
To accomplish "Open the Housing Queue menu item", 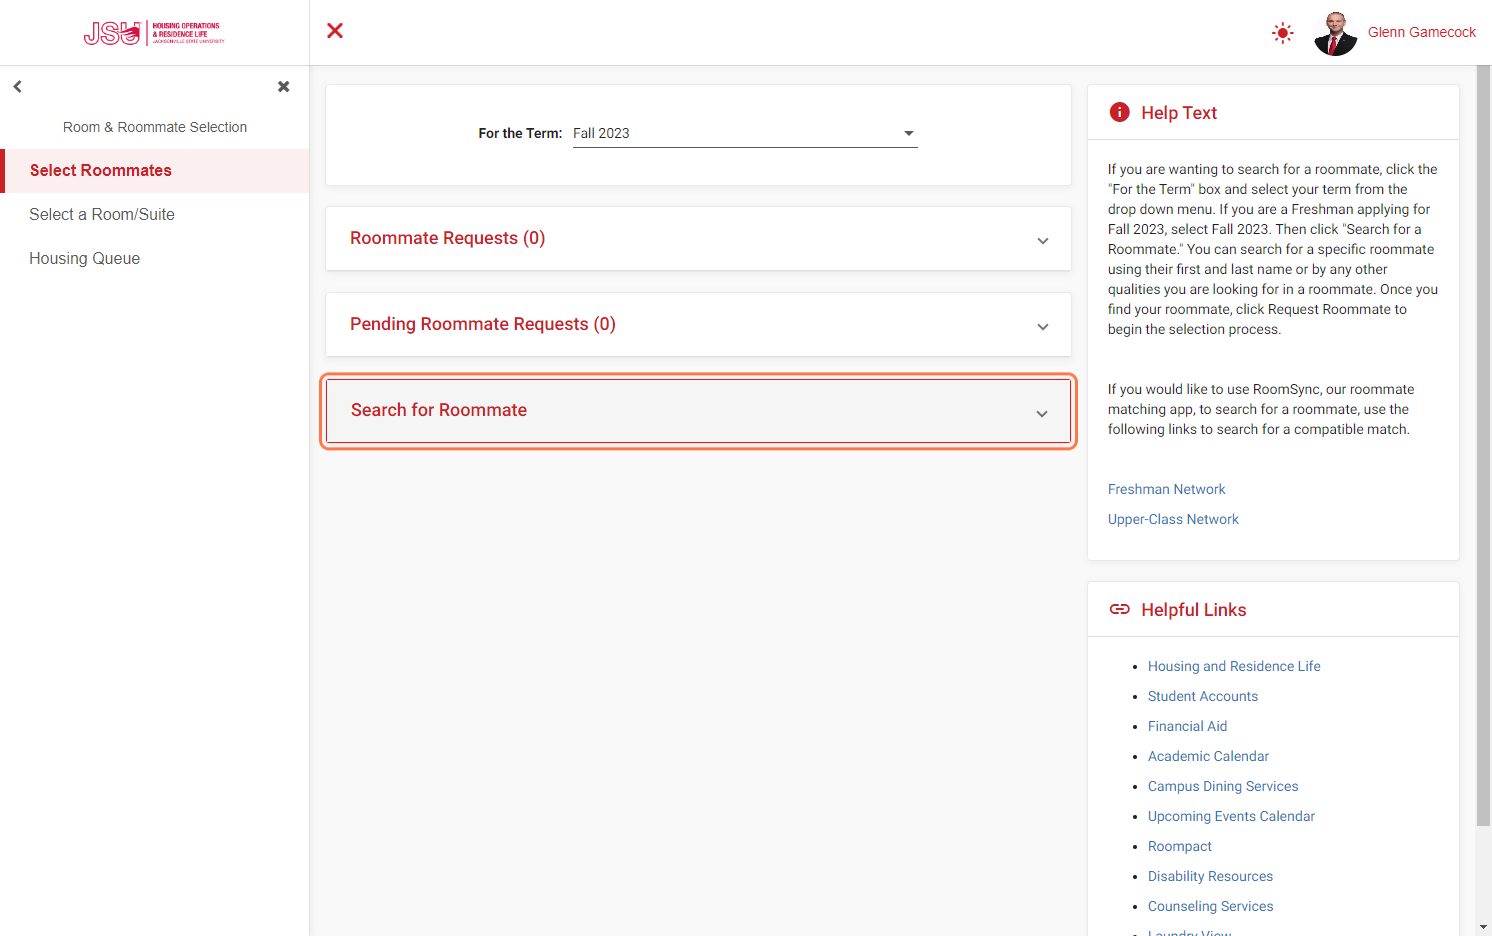I will [x=155, y=259].
